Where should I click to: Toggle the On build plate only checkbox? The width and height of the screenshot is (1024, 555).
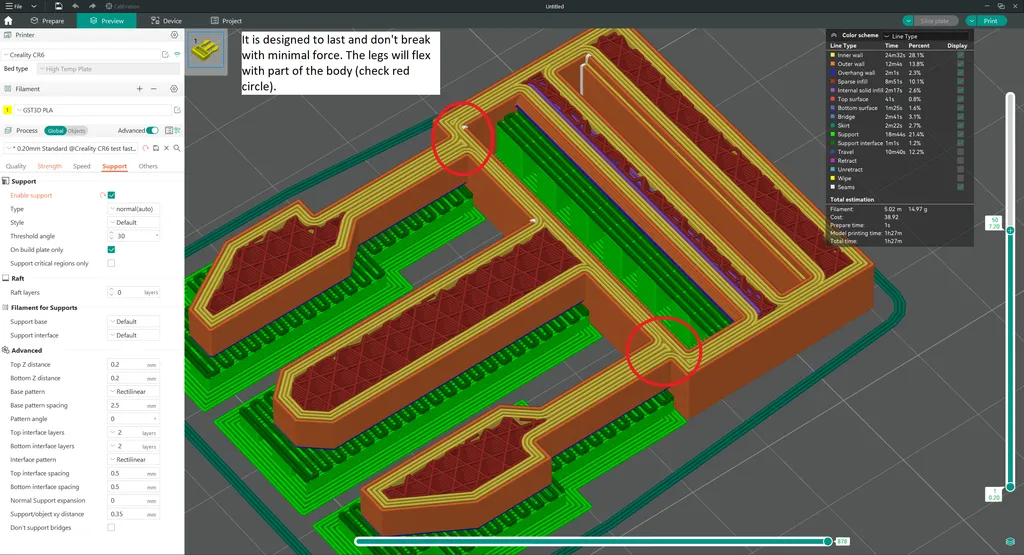point(112,249)
